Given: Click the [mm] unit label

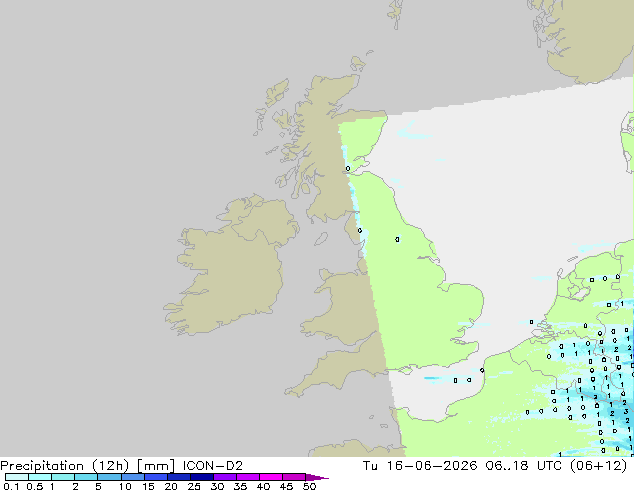Looking at the screenshot, I should [156, 466].
